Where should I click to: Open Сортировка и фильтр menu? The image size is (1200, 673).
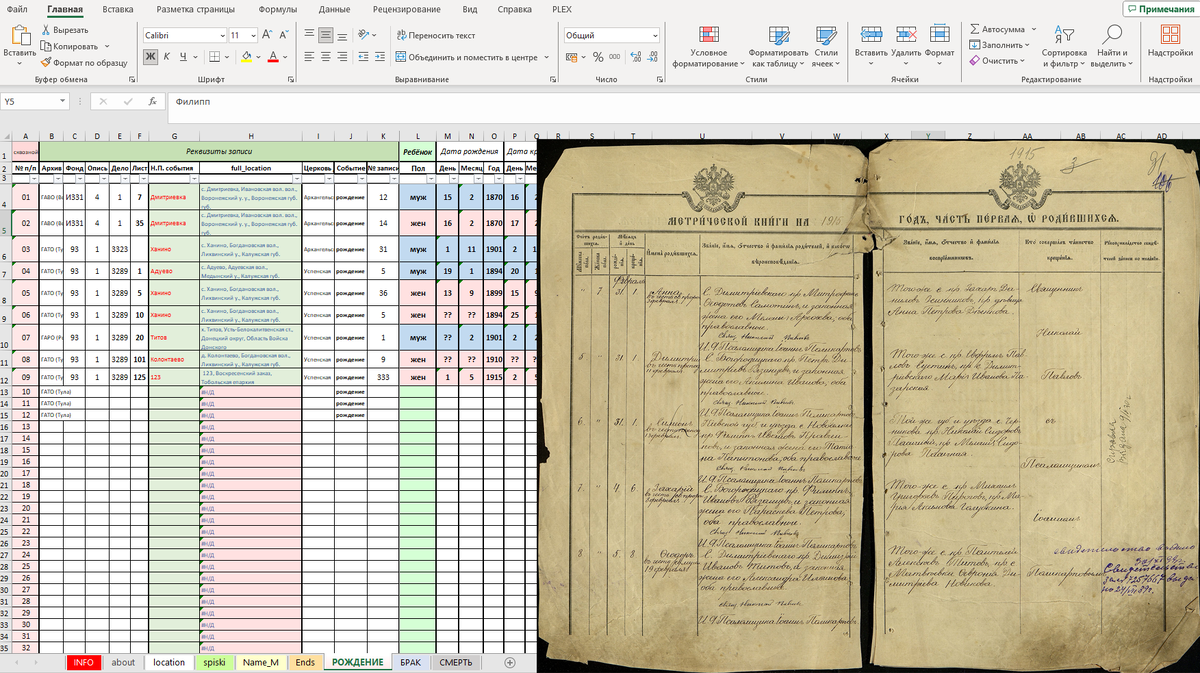tap(1064, 46)
